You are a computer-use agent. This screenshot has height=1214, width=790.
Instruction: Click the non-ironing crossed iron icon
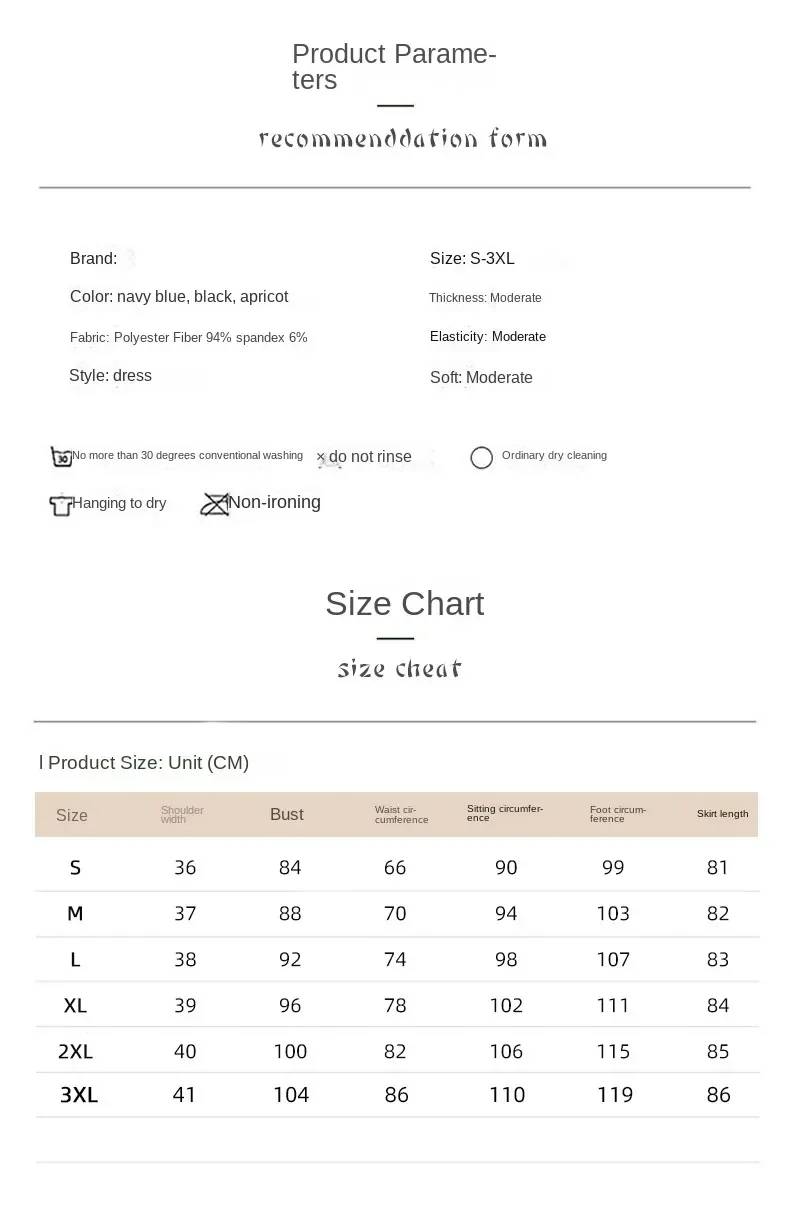(x=214, y=503)
